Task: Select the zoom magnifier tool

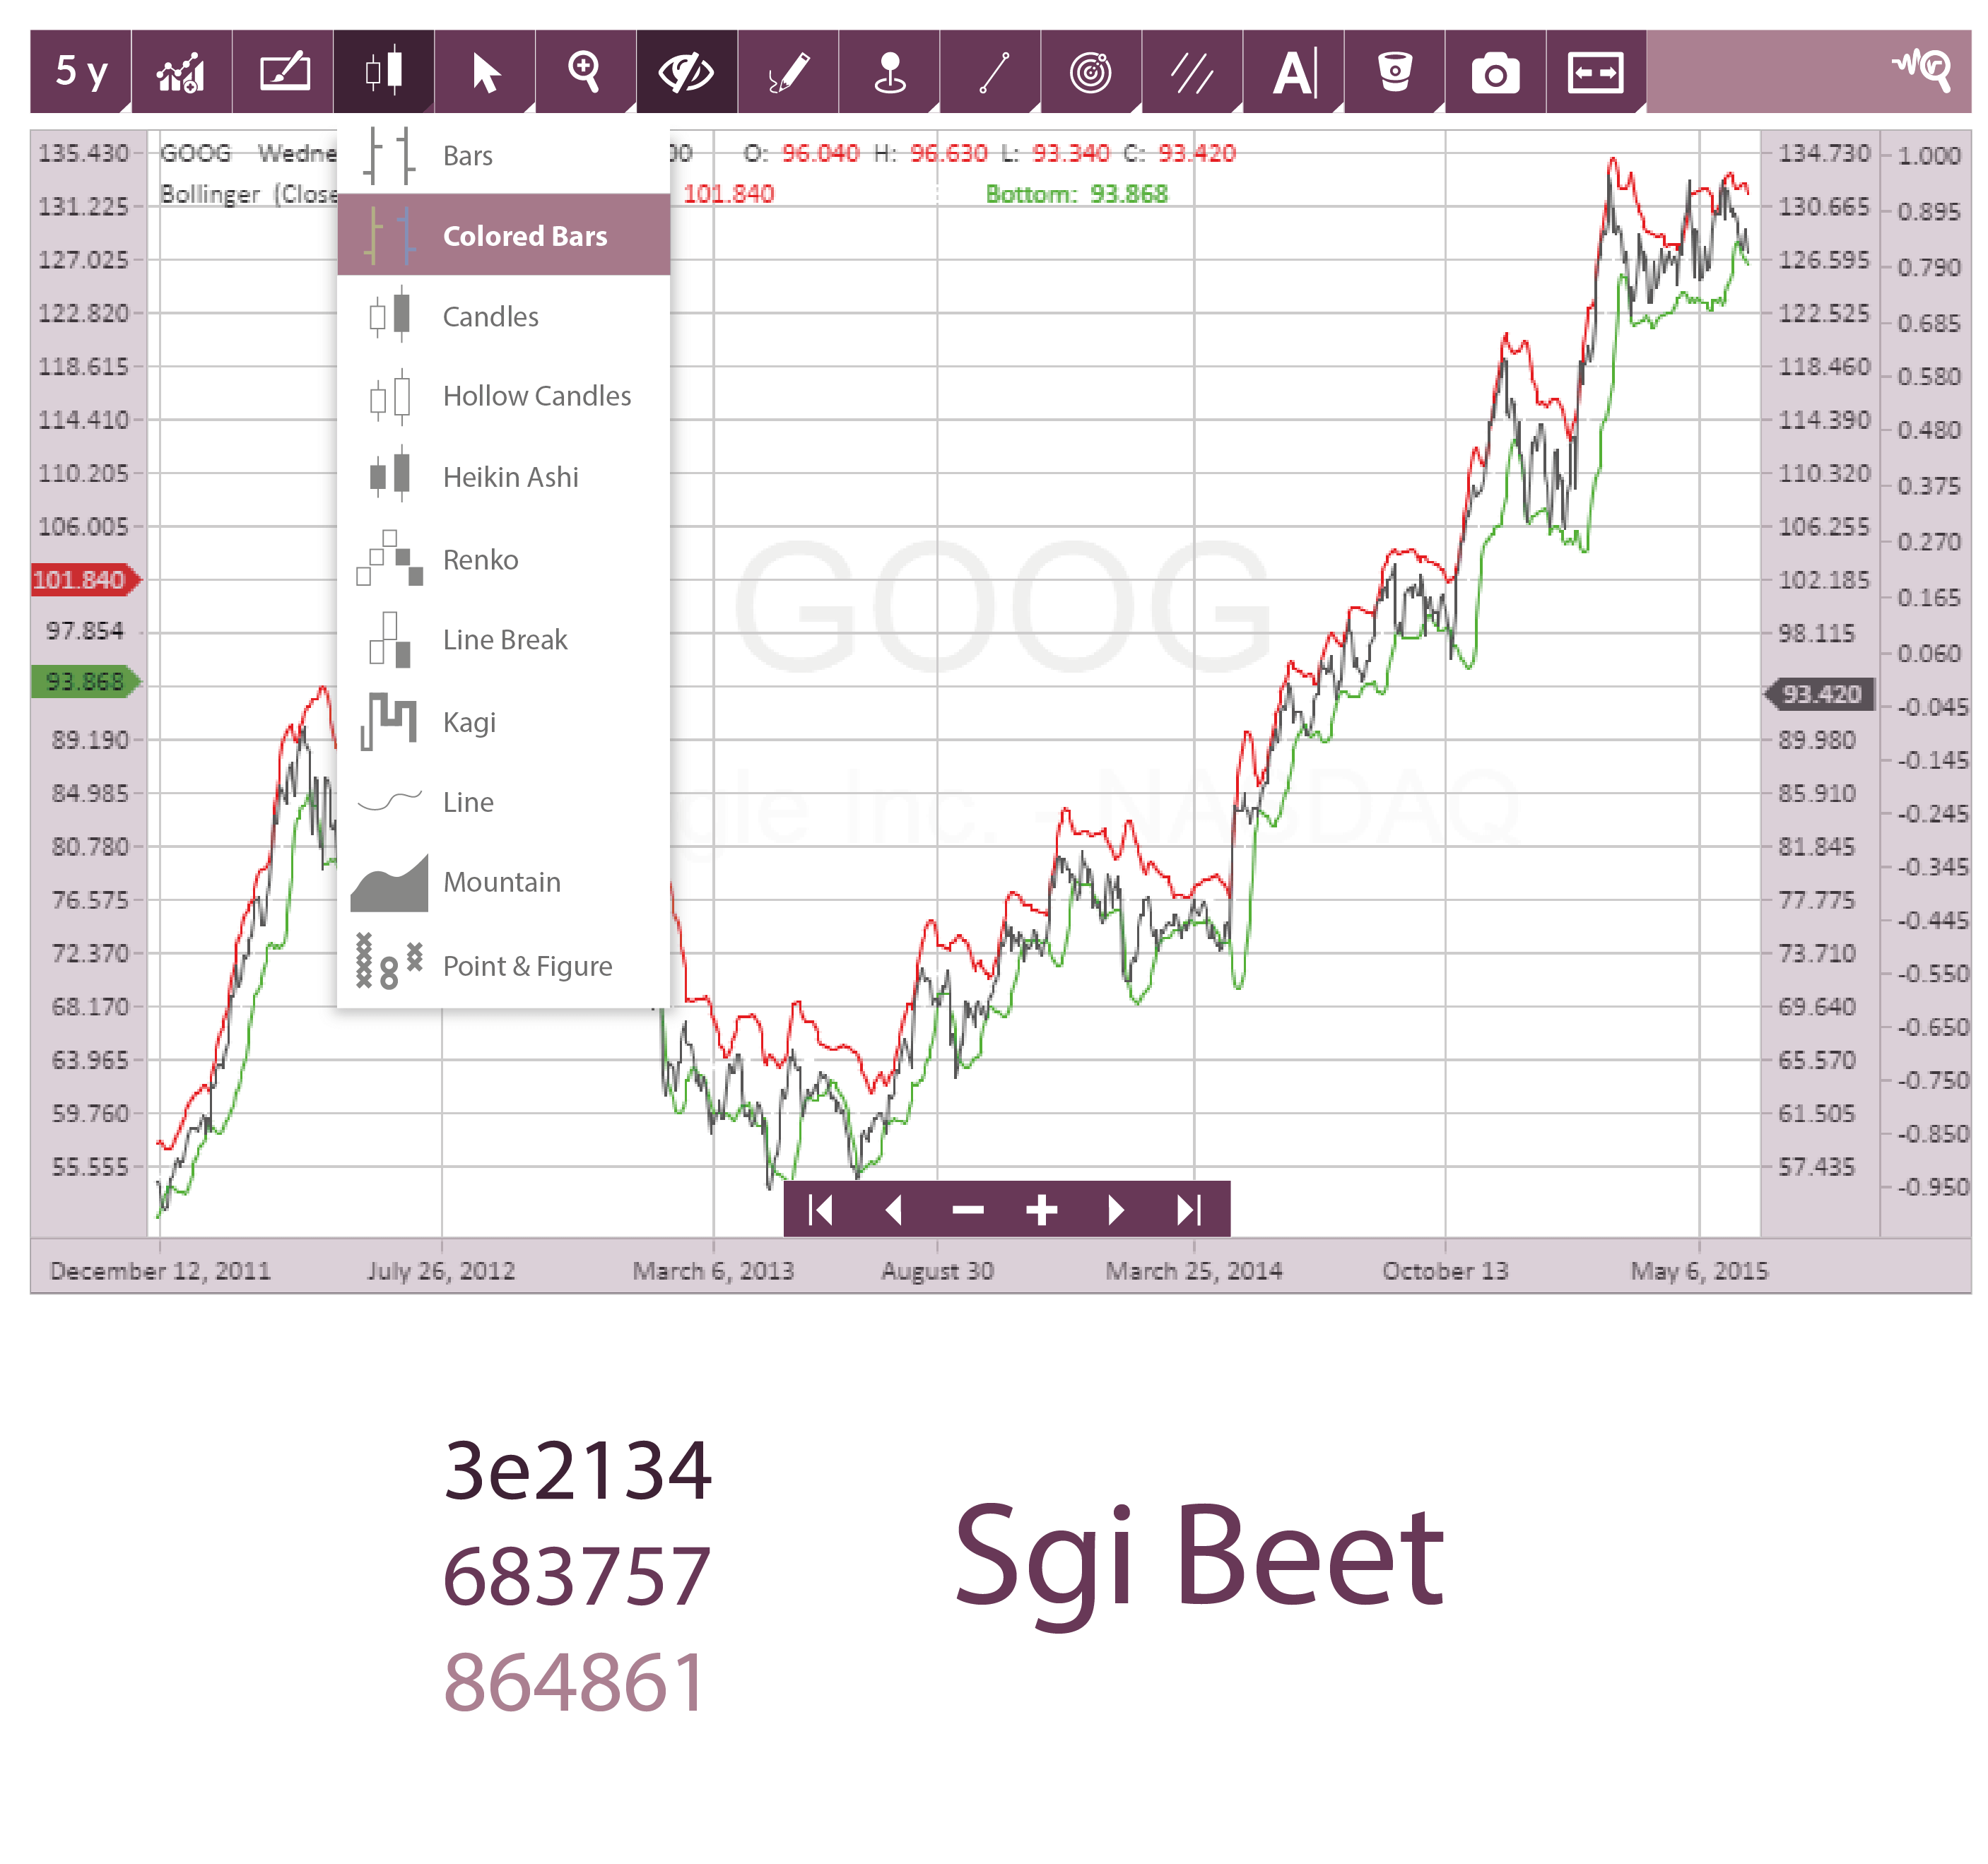Action: point(585,71)
